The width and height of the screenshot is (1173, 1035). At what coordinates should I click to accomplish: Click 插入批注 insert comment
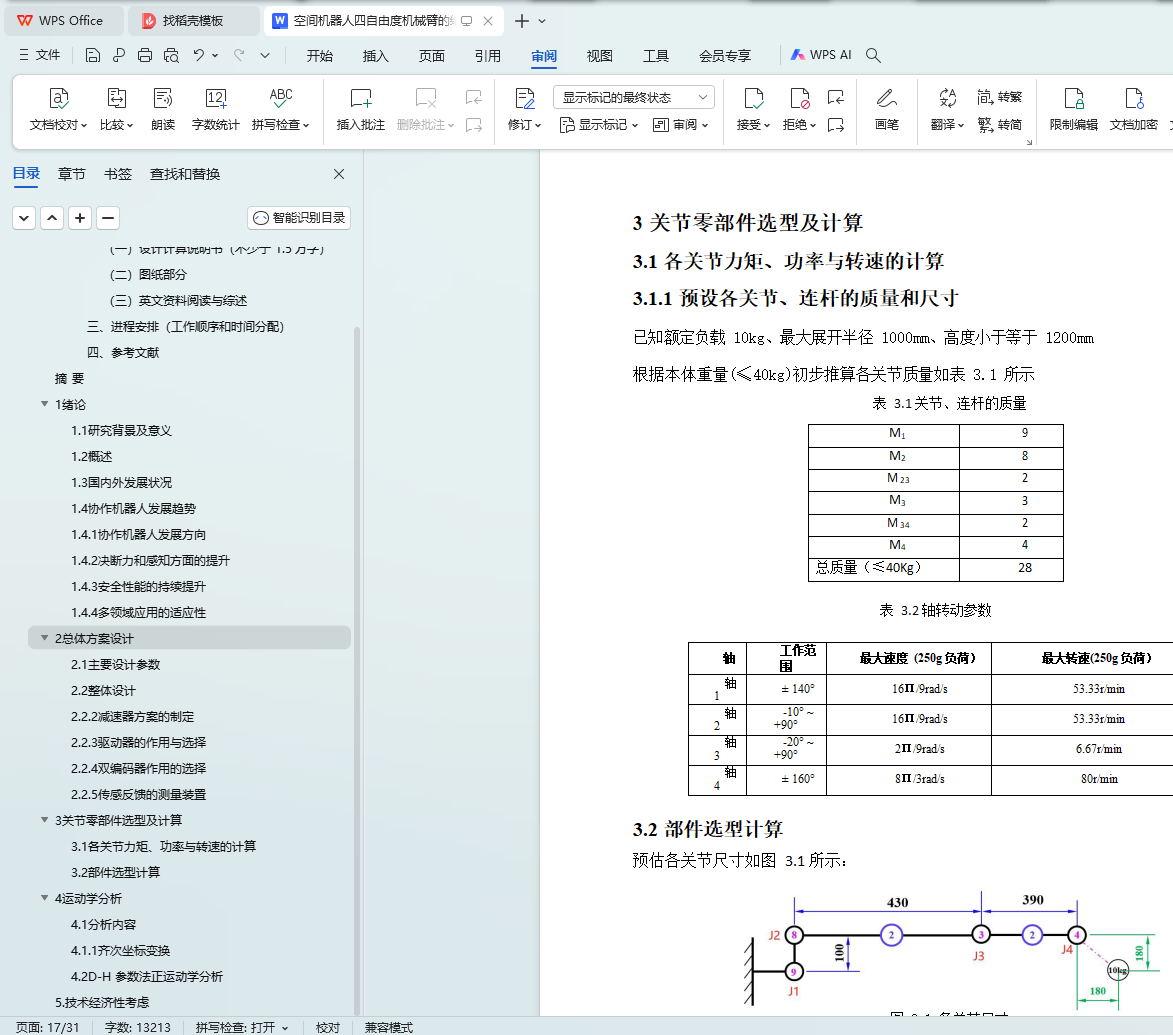(361, 109)
